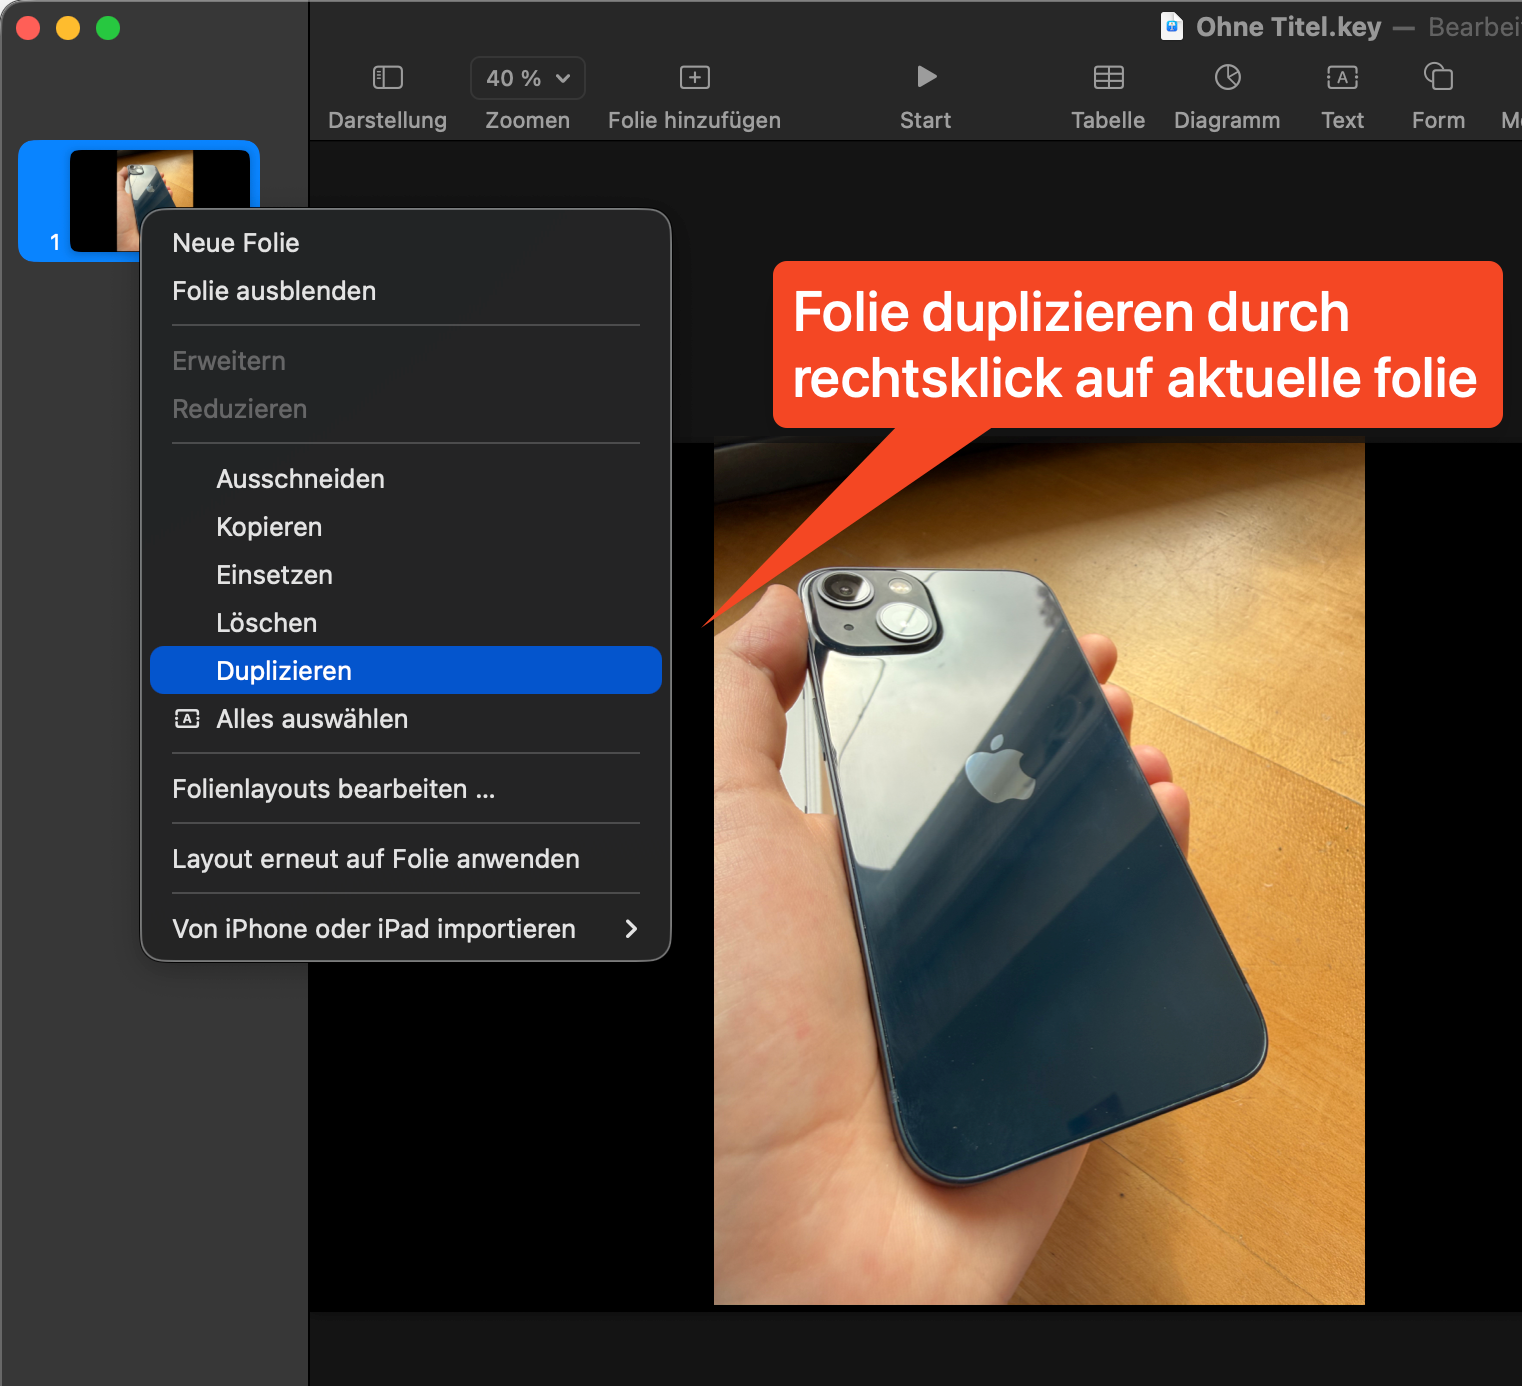1522x1386 pixels.
Task: Insert a table using the Tabelle icon
Action: click(x=1108, y=78)
